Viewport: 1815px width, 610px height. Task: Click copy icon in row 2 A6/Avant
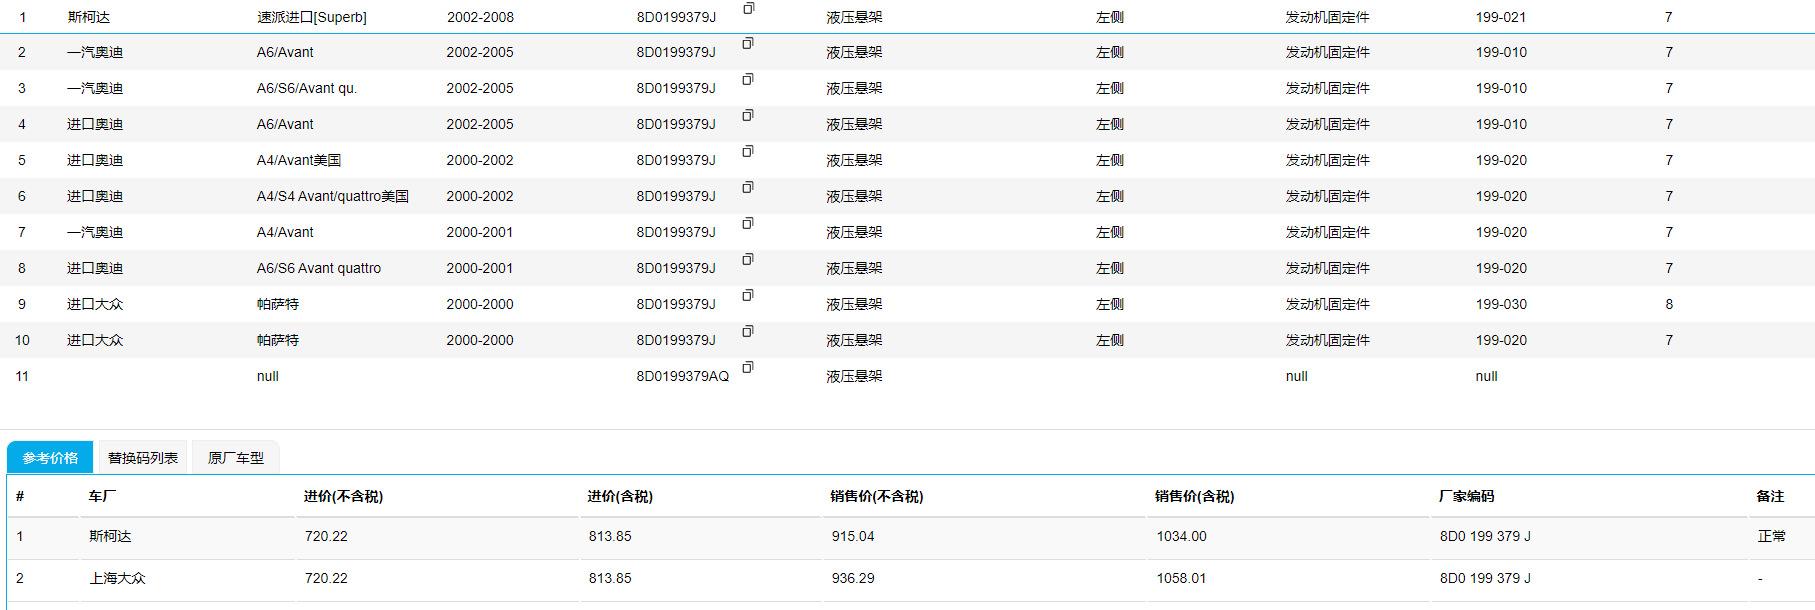pos(748,43)
